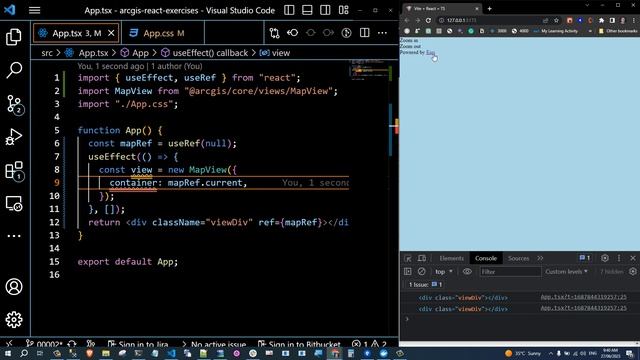Image resolution: width=640 pixels, height=360 pixels.
Task: Open Problems from error and warning counts
Action: coord(369,344)
